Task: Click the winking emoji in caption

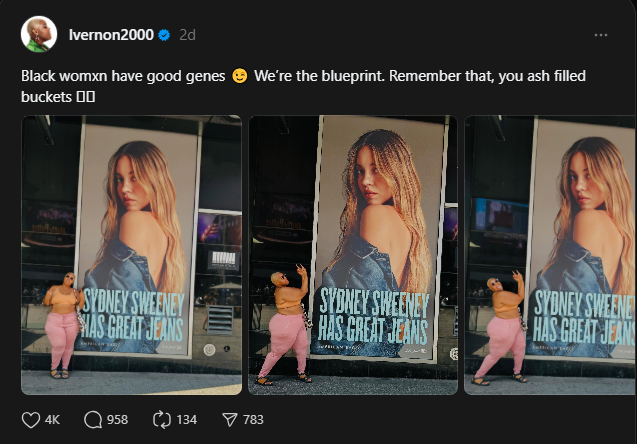Action: click(x=240, y=76)
